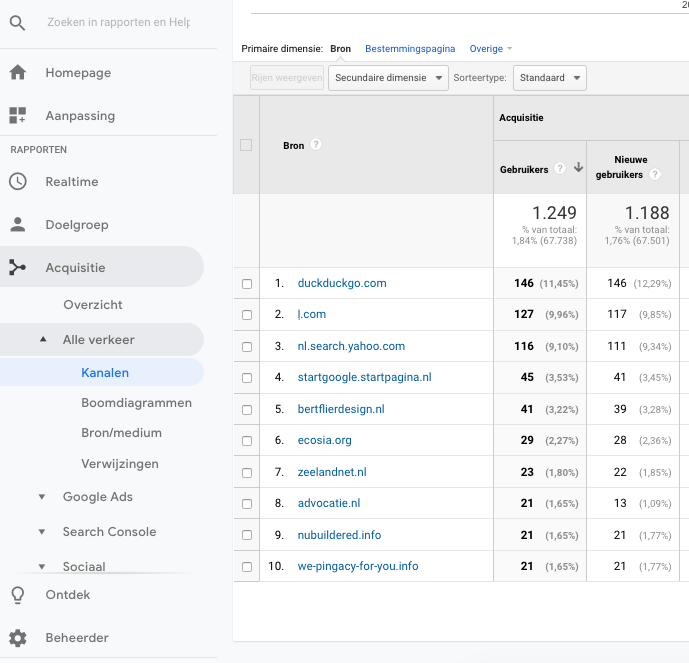Go to Acquisitie Overzicht
The width and height of the screenshot is (689, 663).
click(93, 304)
